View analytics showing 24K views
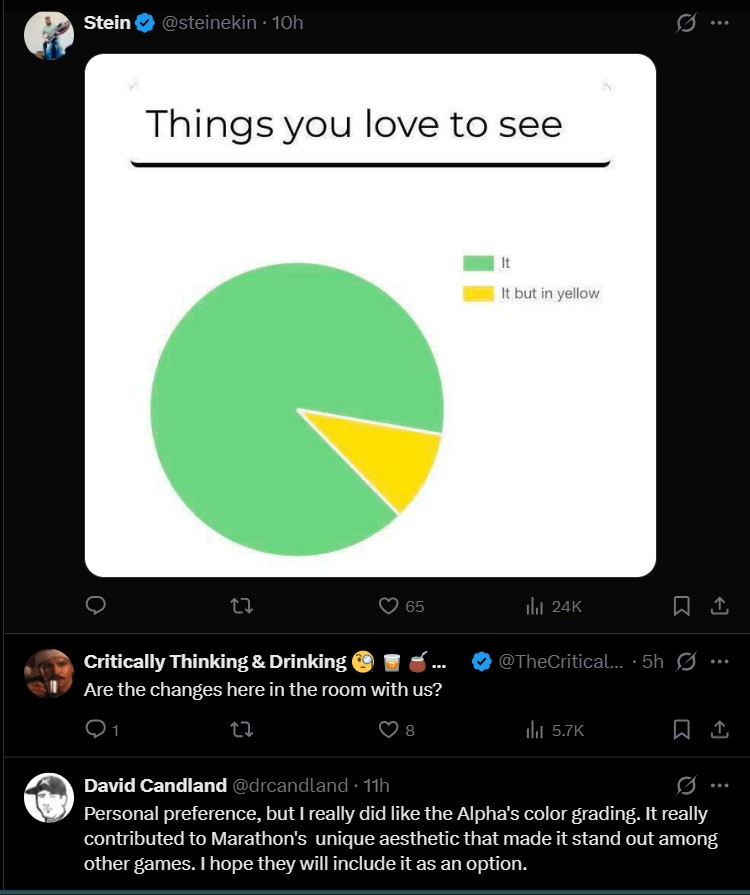This screenshot has width=750, height=895. click(534, 606)
